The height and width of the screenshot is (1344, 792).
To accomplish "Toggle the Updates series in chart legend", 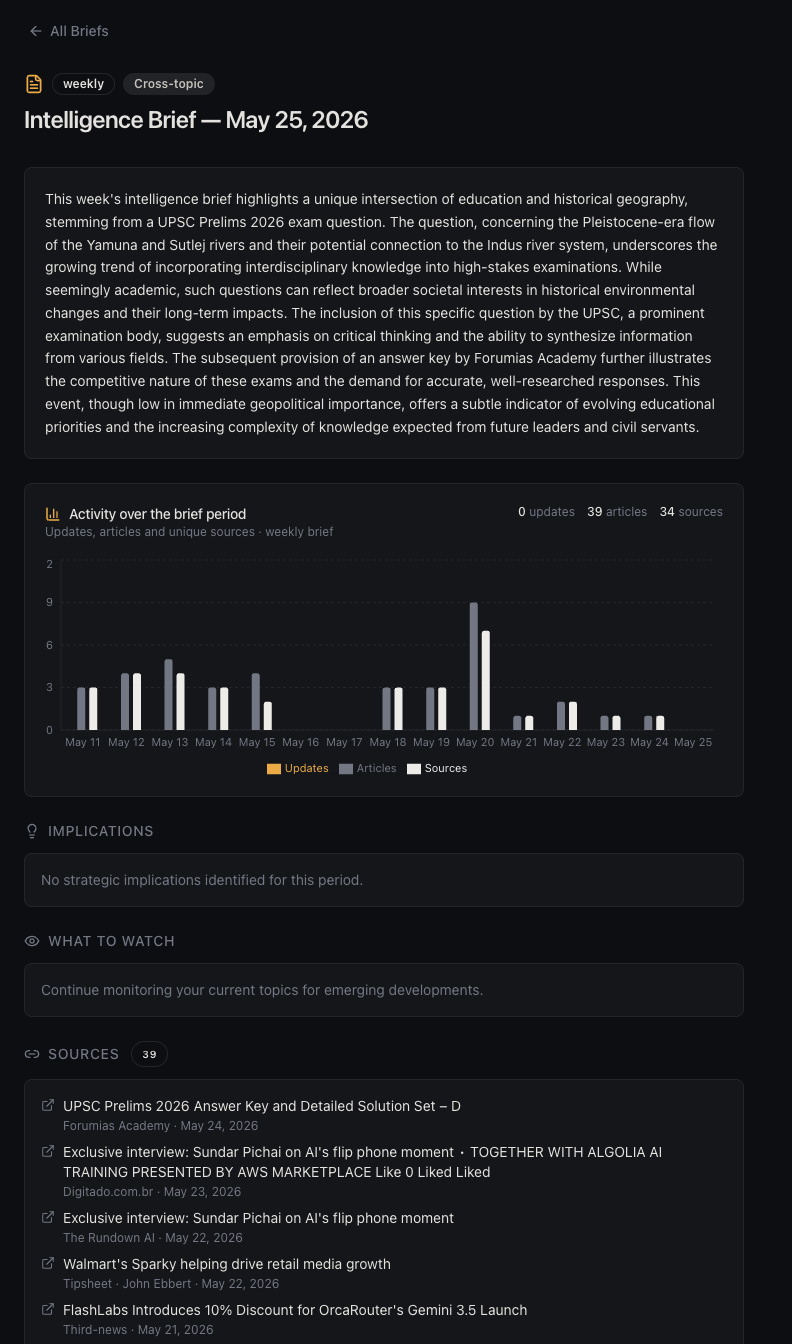I will point(298,768).
